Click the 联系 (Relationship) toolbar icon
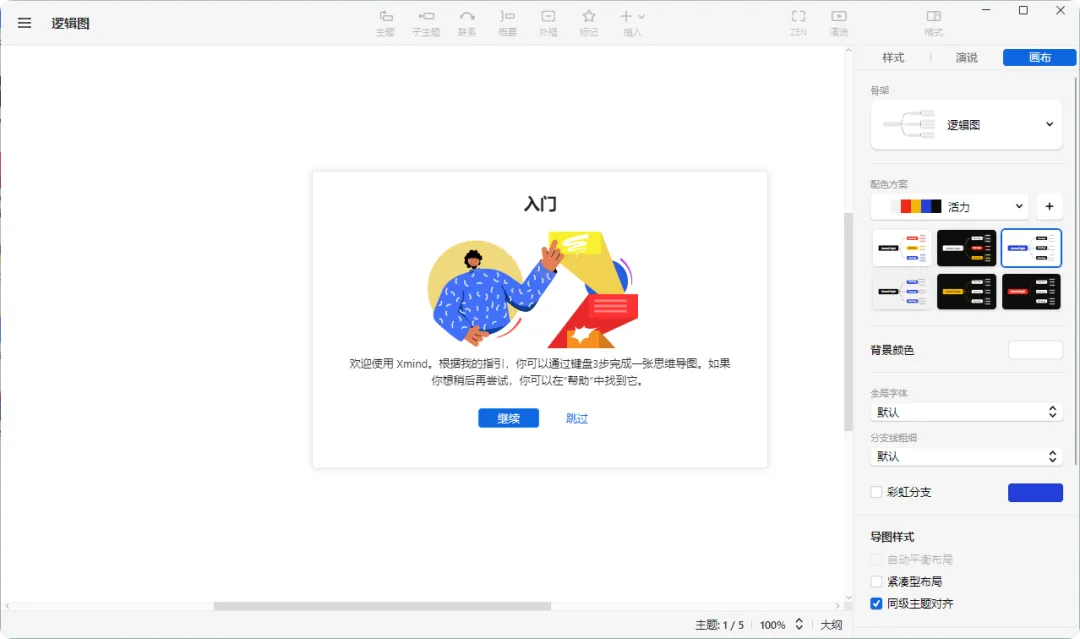1080x639 pixels. [466, 23]
